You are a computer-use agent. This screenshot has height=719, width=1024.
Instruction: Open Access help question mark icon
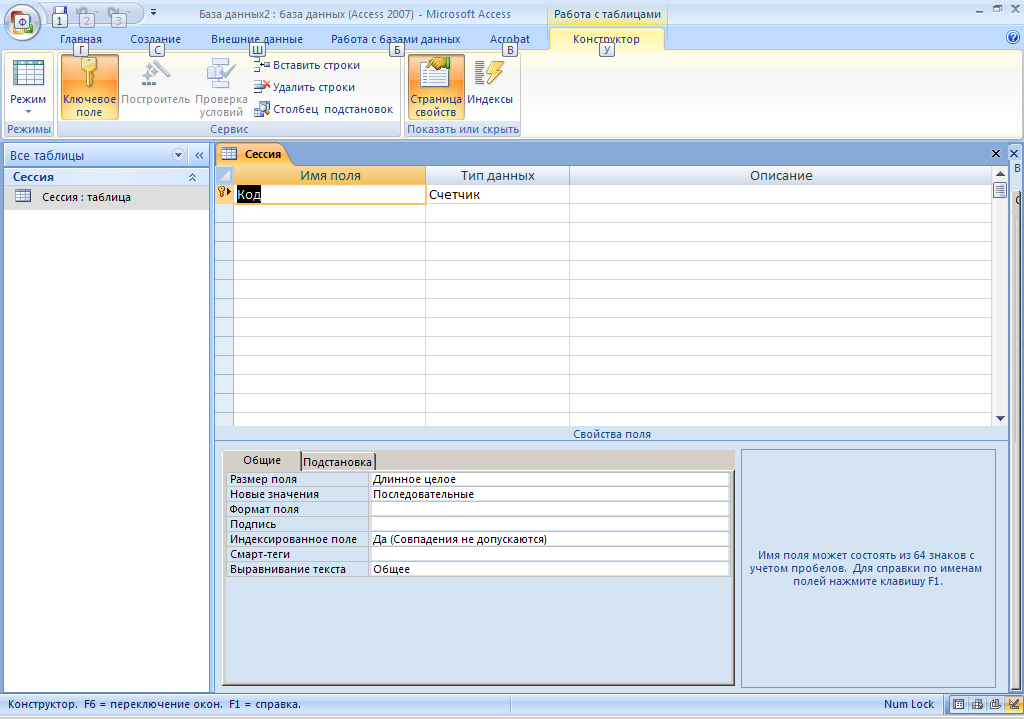[x=1013, y=38]
